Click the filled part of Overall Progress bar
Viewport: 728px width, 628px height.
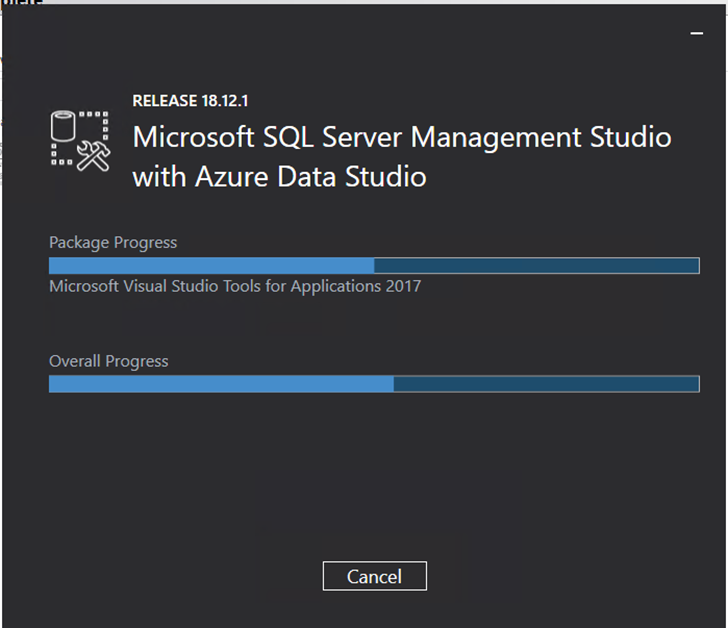(x=220, y=384)
